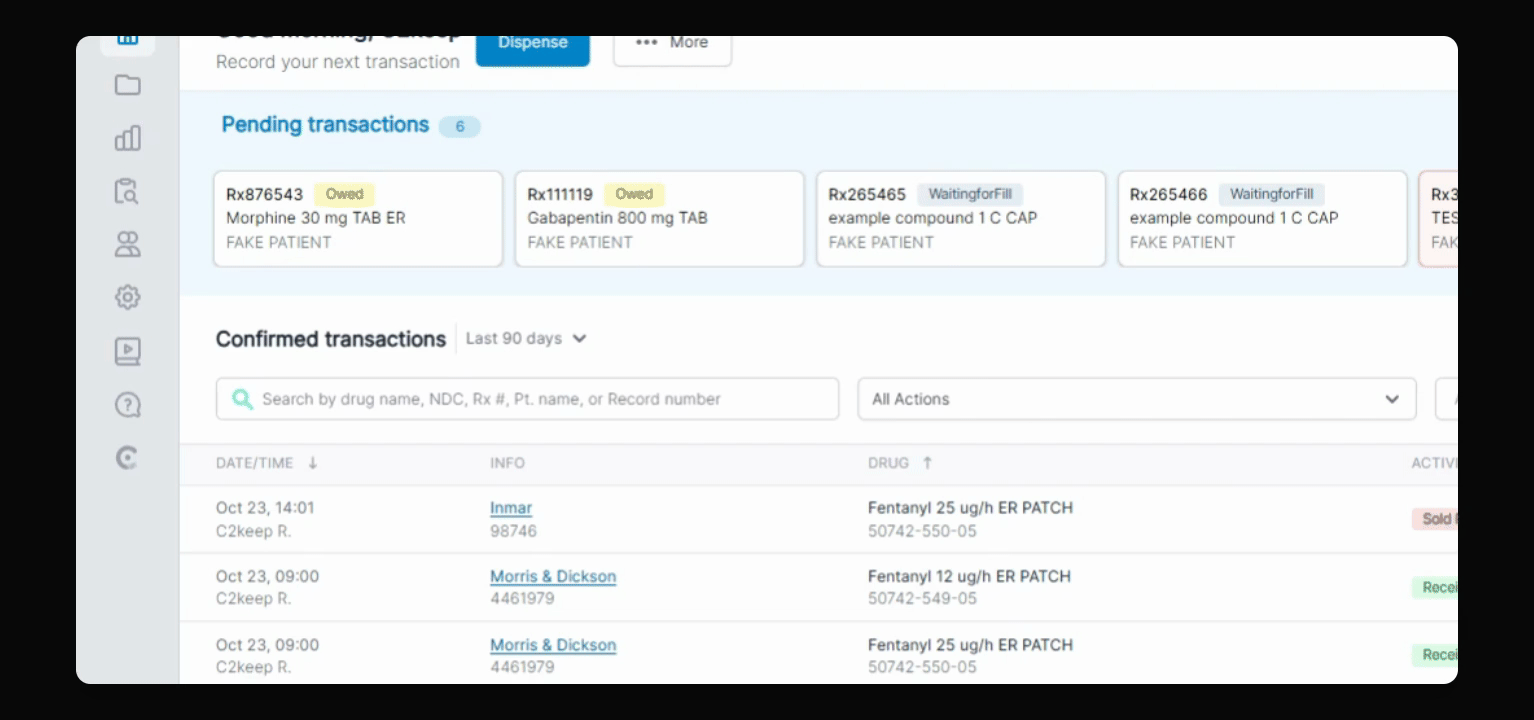Open the folder icon in the sidebar
Screen dimensions: 1534x720
pos(128,85)
